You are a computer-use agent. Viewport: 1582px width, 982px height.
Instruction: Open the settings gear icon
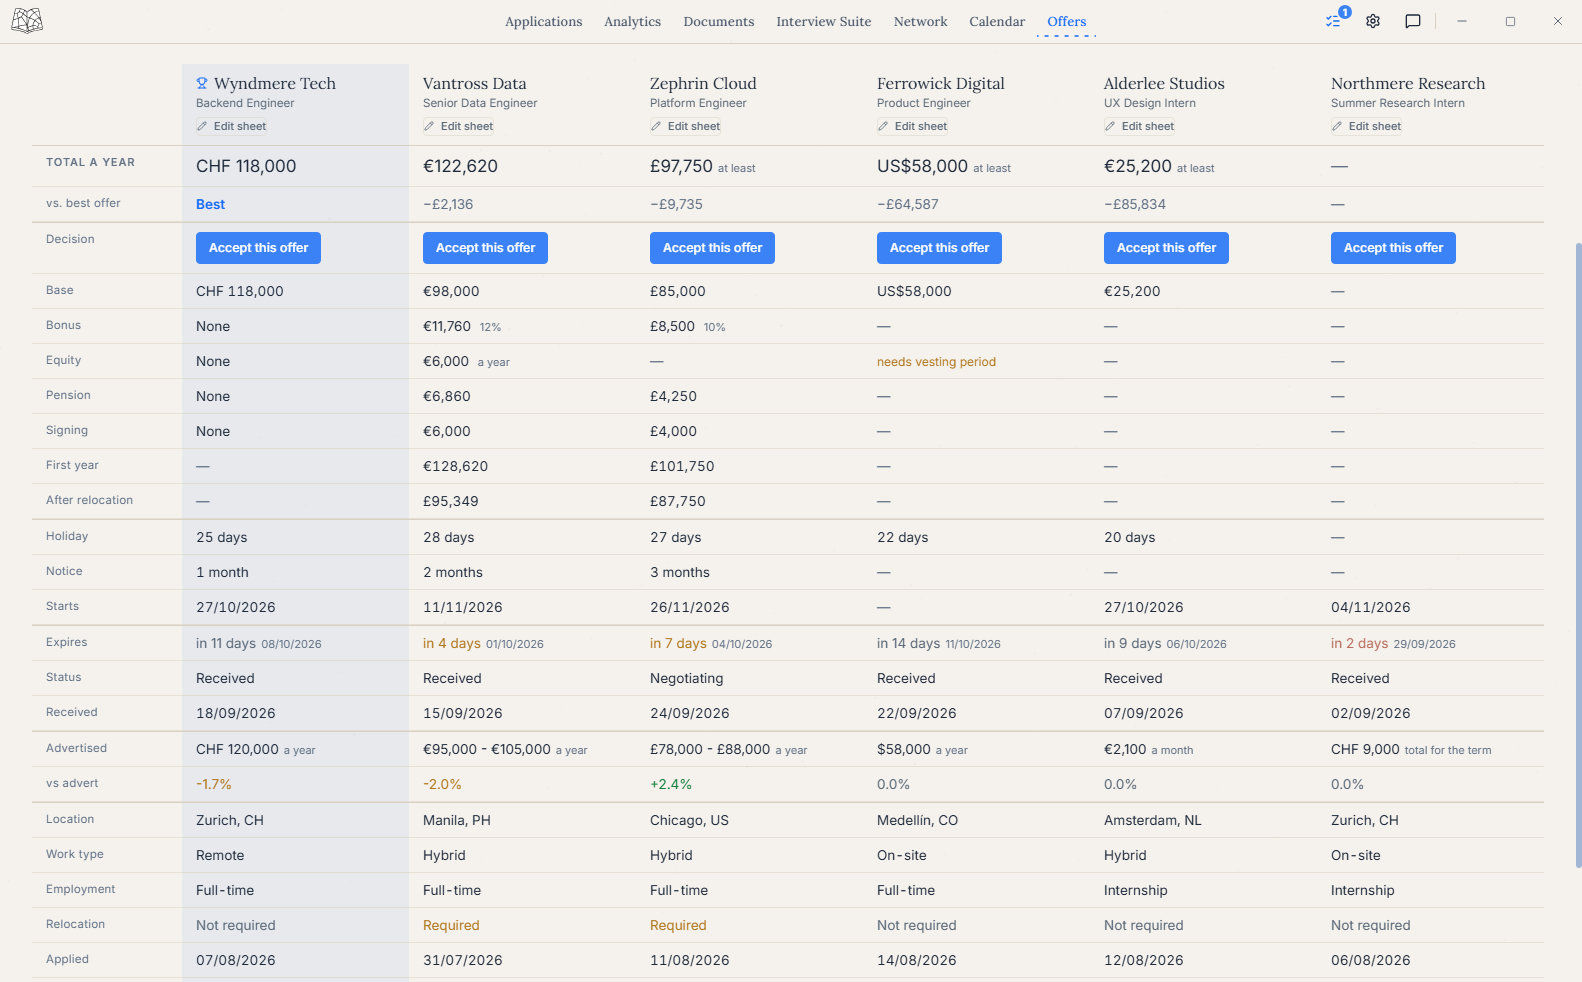(x=1373, y=21)
